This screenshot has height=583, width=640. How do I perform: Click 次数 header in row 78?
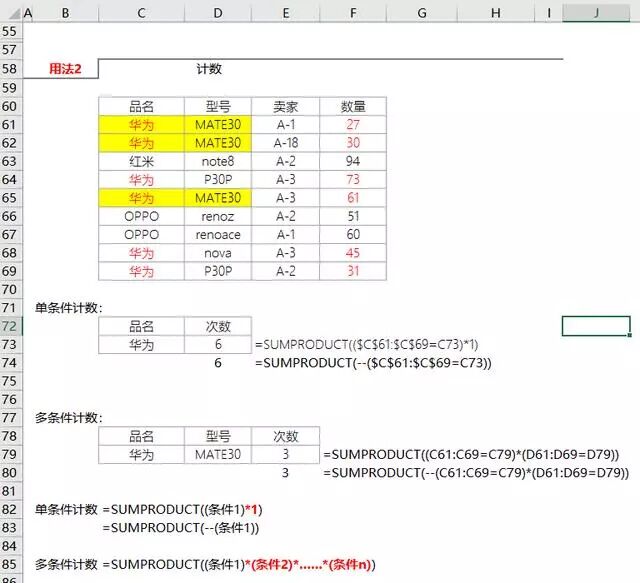pyautogui.click(x=286, y=436)
